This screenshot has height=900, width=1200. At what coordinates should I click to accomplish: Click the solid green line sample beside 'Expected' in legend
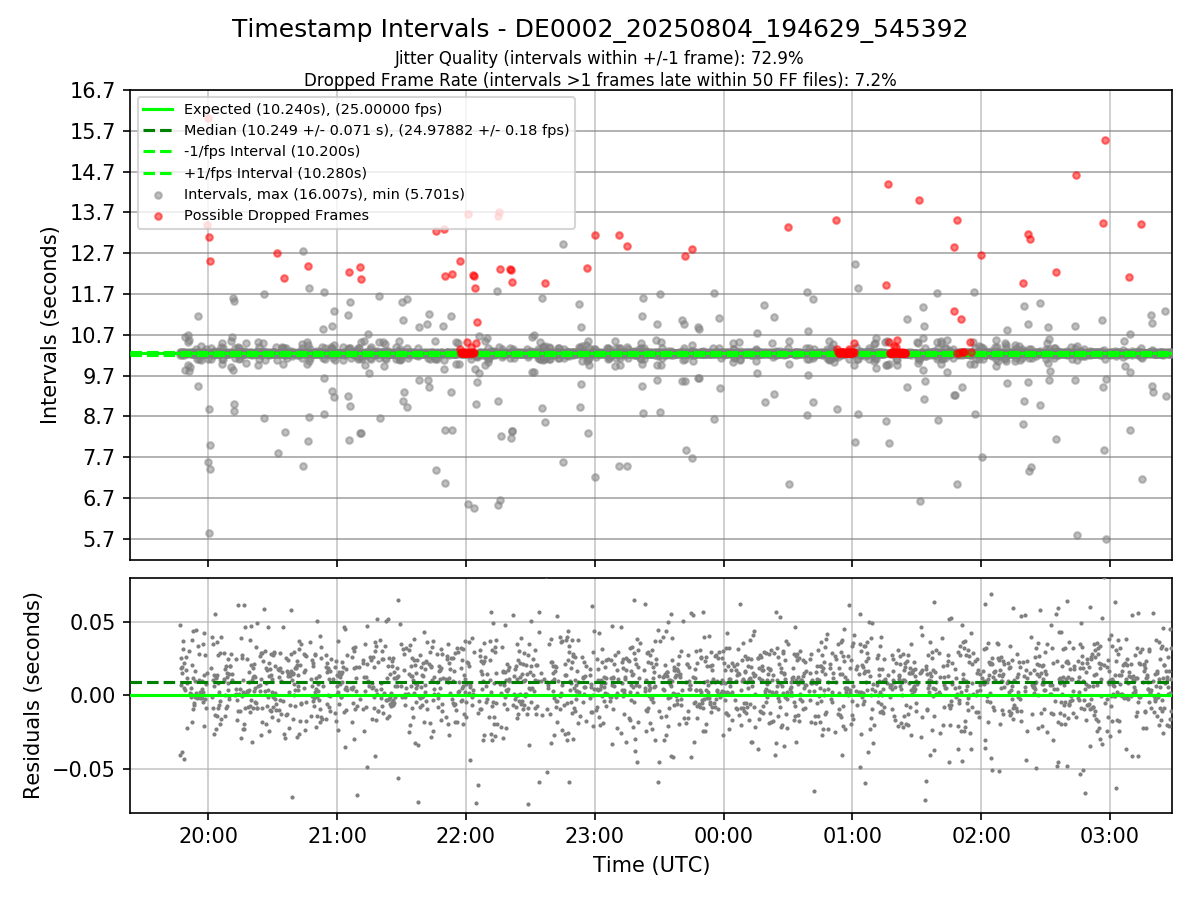[158, 109]
